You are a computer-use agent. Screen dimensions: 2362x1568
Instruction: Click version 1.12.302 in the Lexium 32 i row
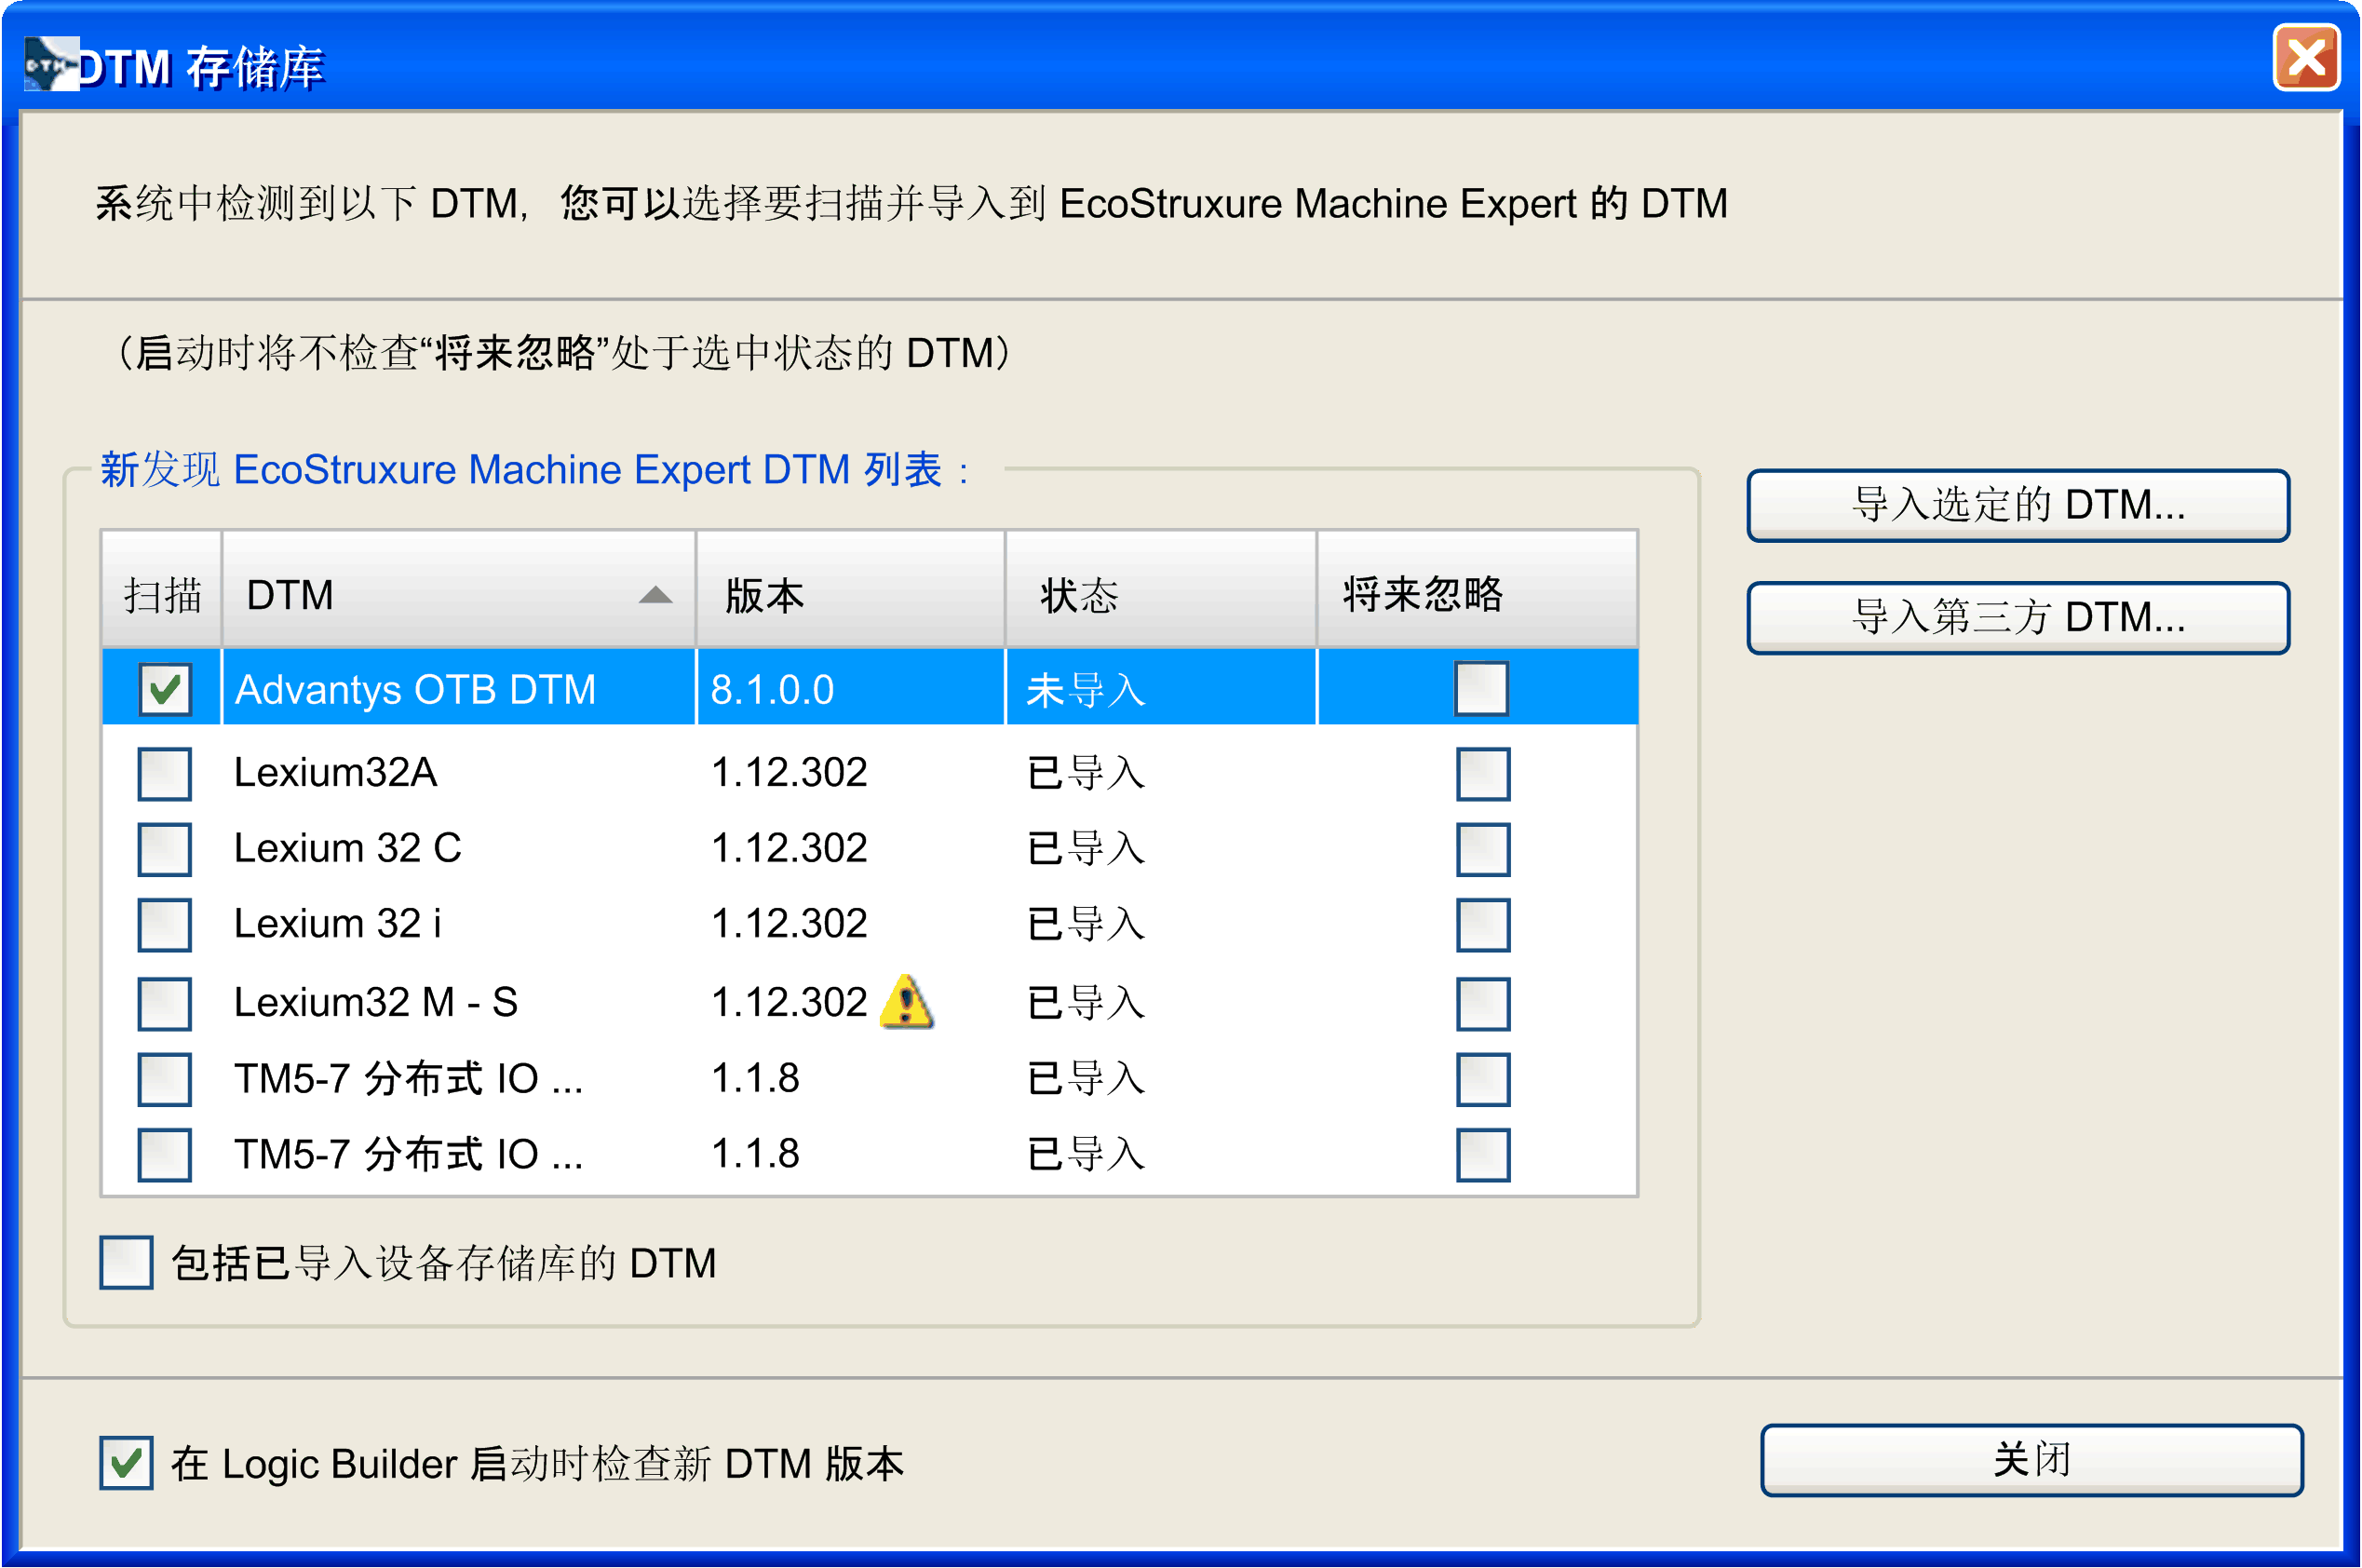click(x=789, y=924)
